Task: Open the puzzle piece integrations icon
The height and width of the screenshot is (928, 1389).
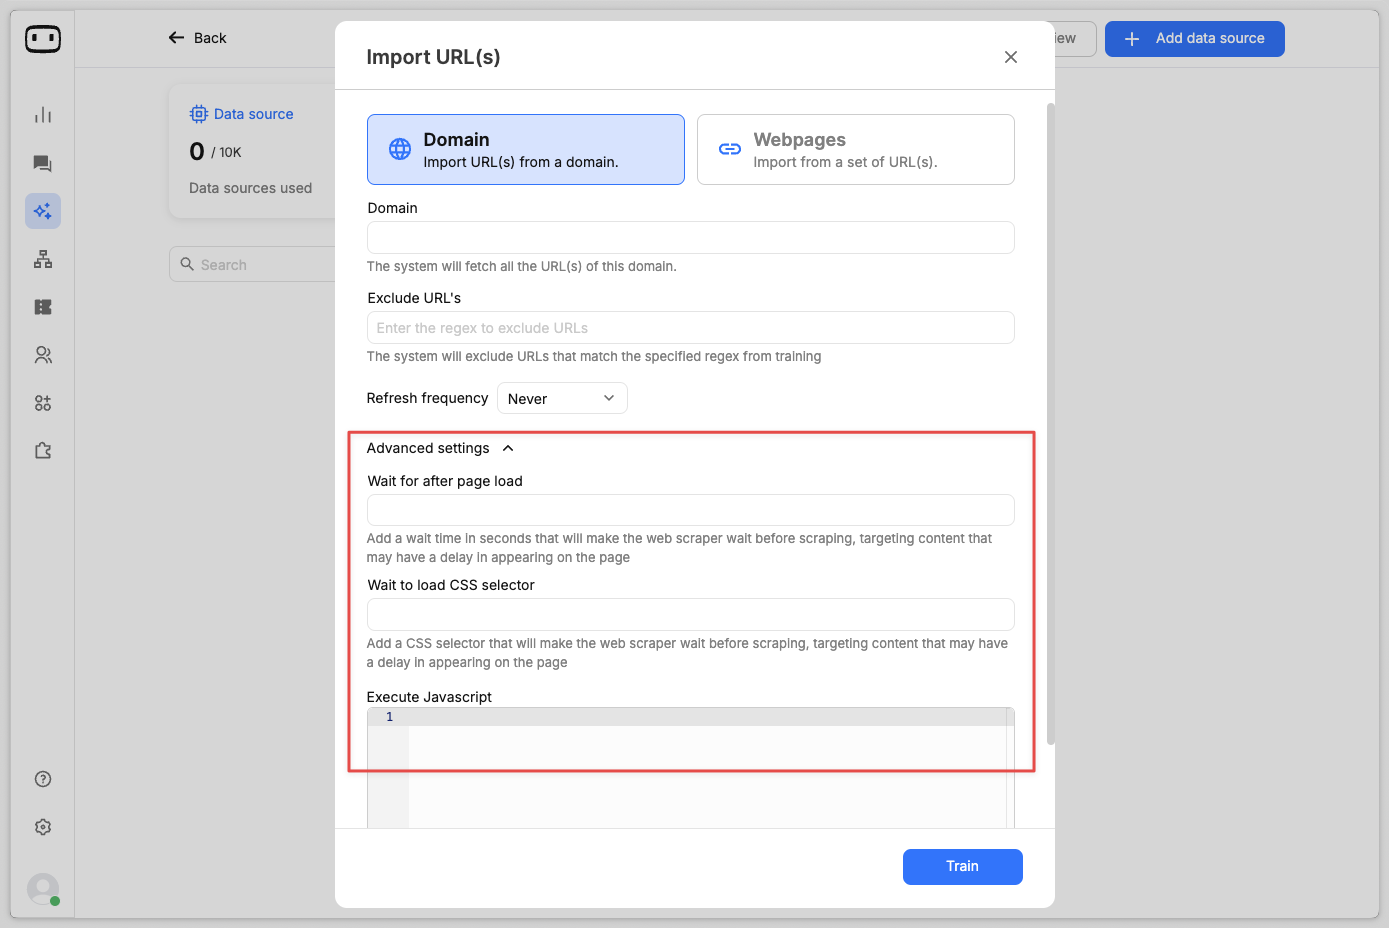Action: 43,451
